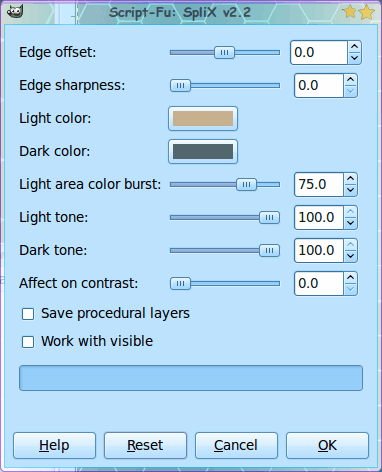The height and width of the screenshot is (472, 382).
Task: Open the Light color swatch picker
Action: coord(203,119)
